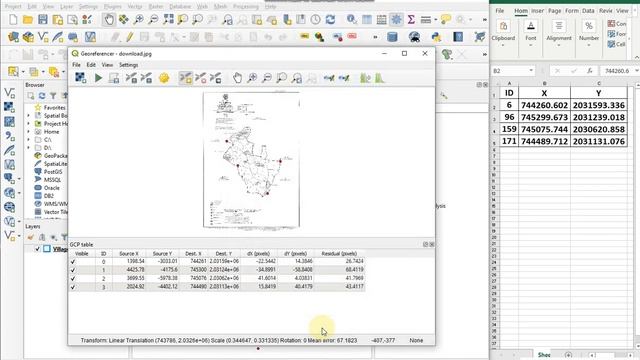This screenshot has width=640, height=360.
Task: Select the Move GCP Point tool
Action: tap(216, 78)
